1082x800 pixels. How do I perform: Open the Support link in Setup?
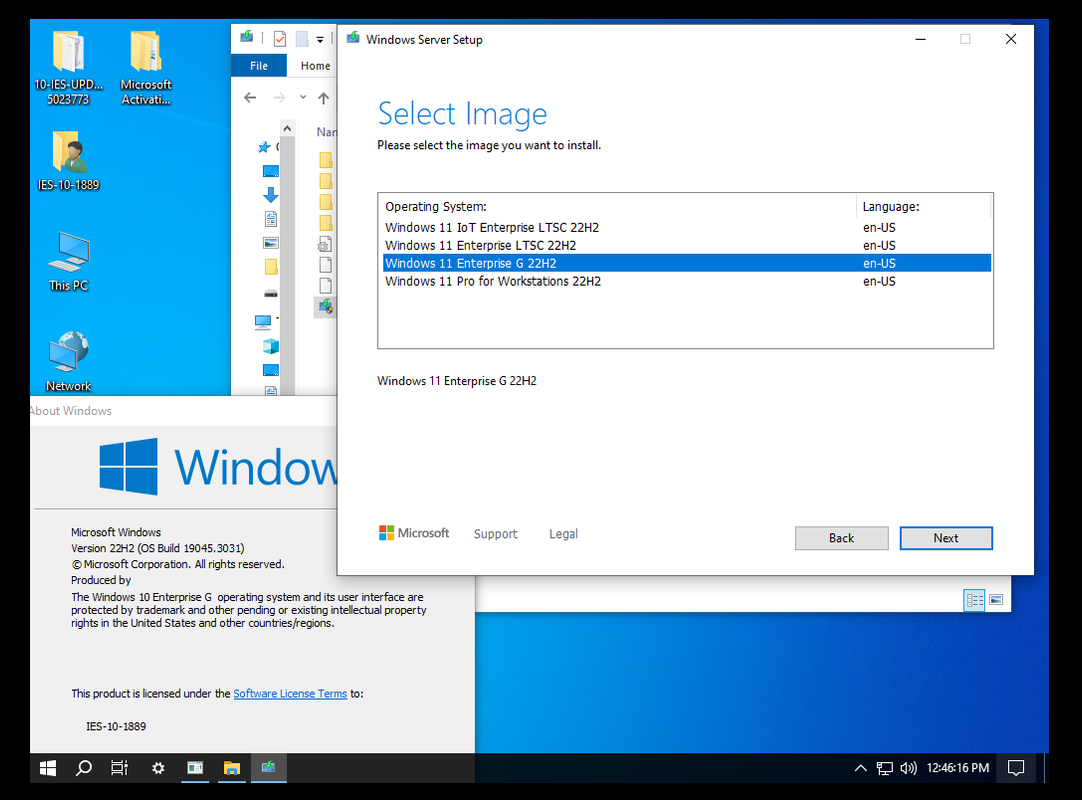coord(495,534)
